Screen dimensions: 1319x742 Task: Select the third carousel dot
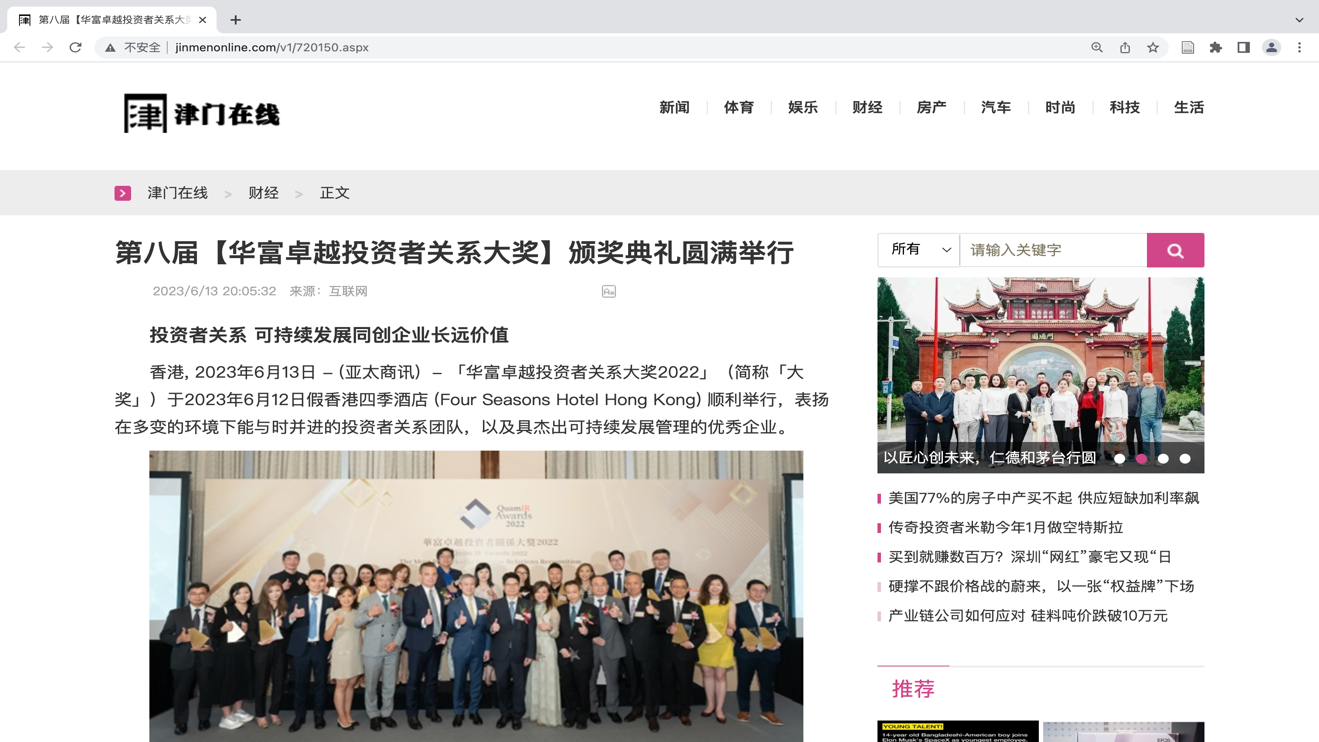click(x=1163, y=459)
